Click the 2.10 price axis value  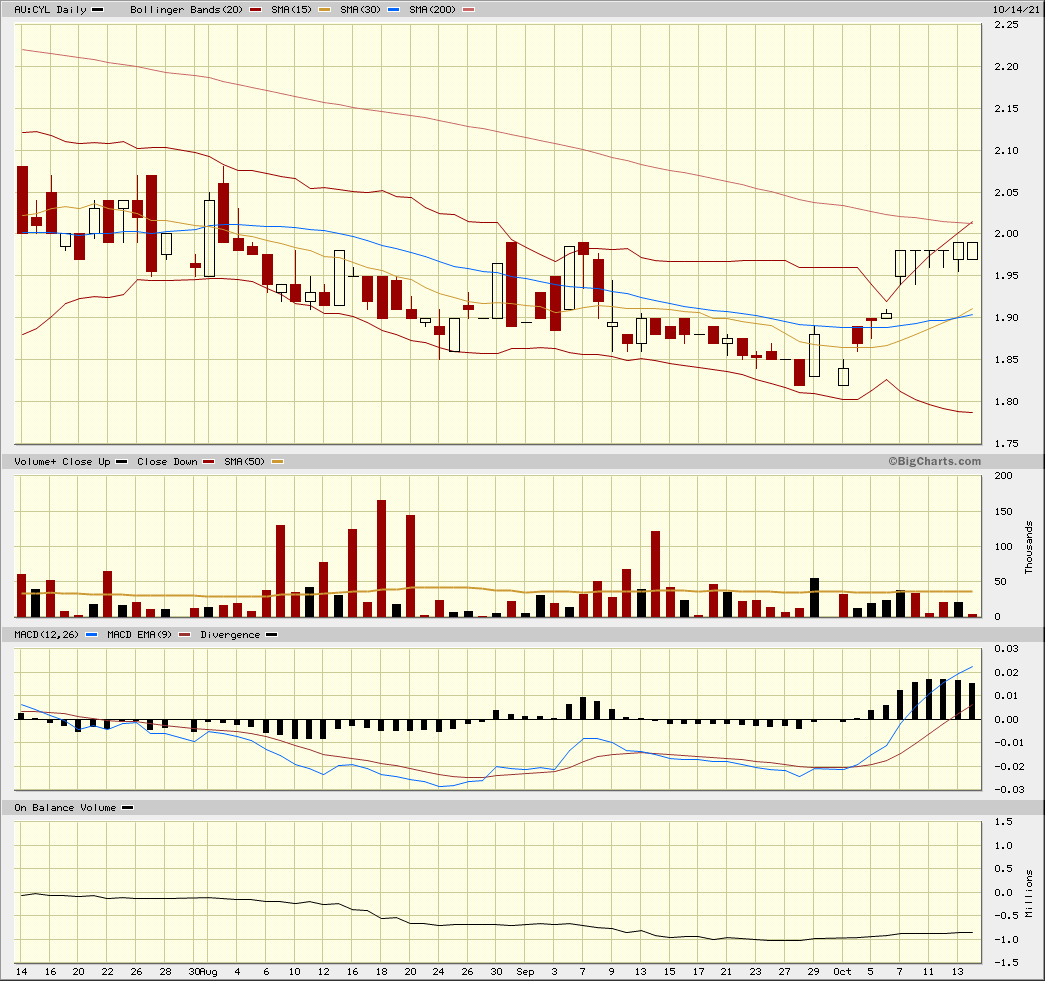pos(1006,151)
